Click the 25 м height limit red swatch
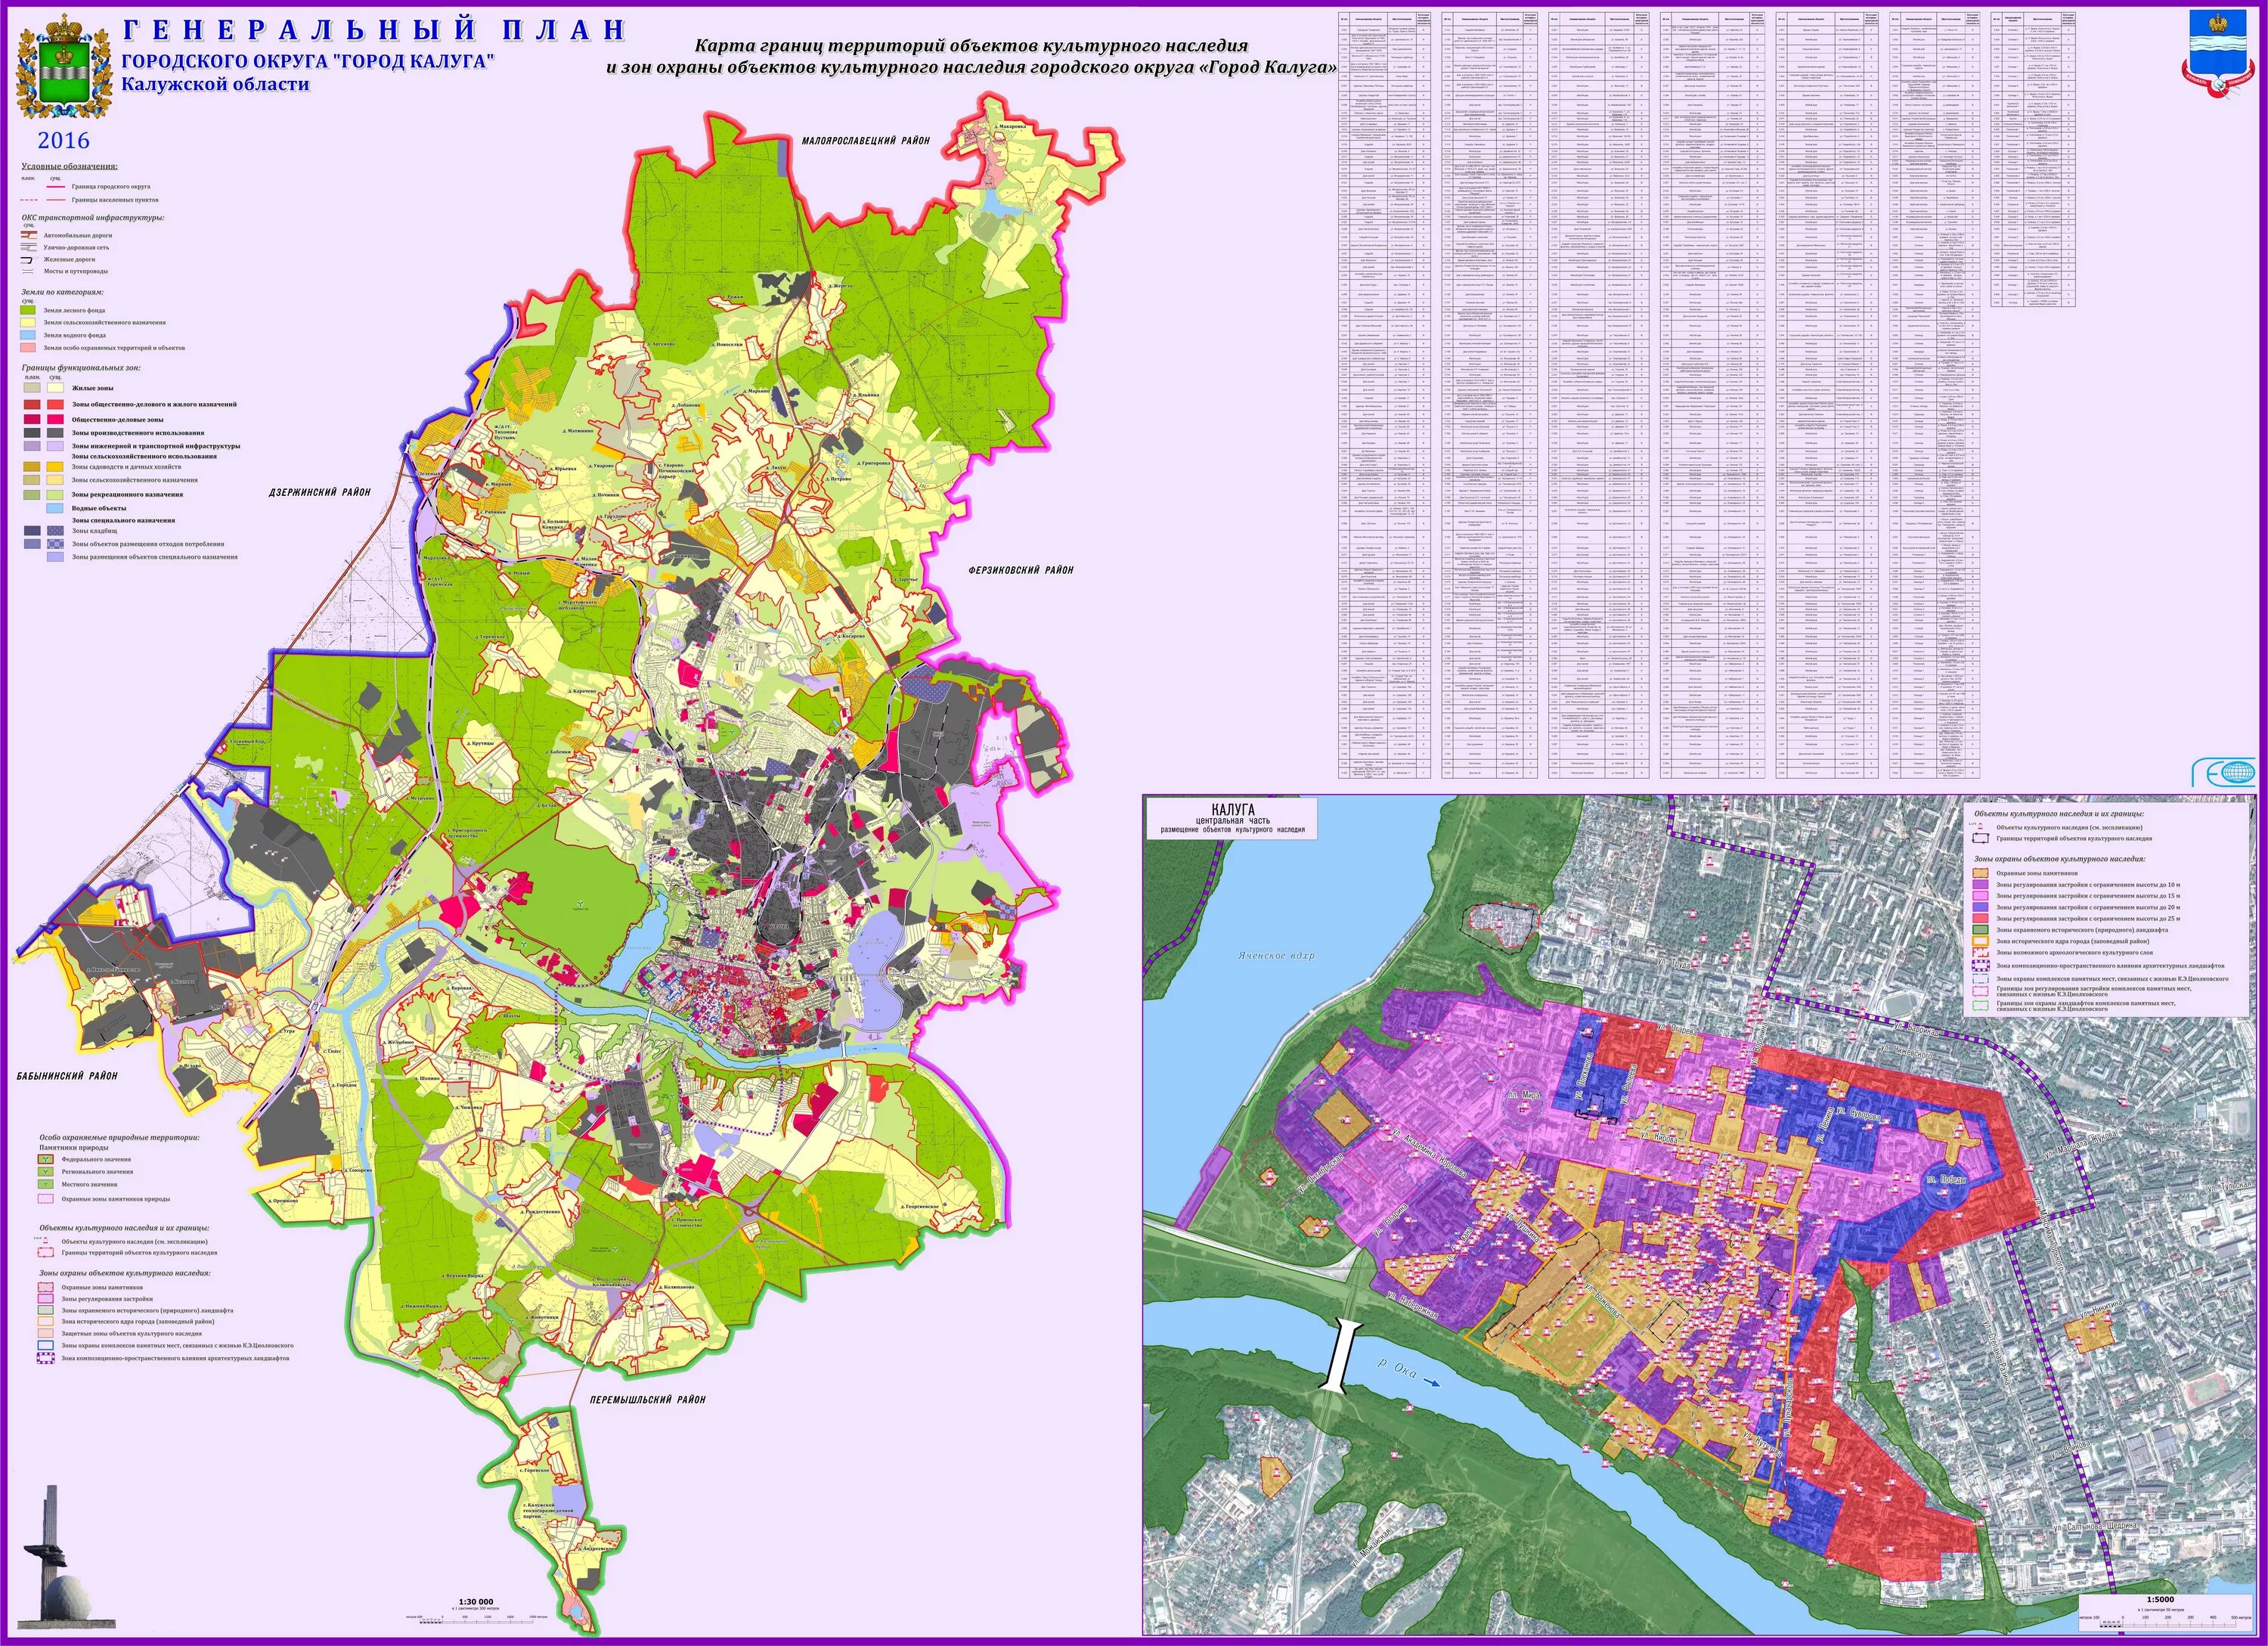This screenshot has width=2268, height=1646. point(1980,918)
